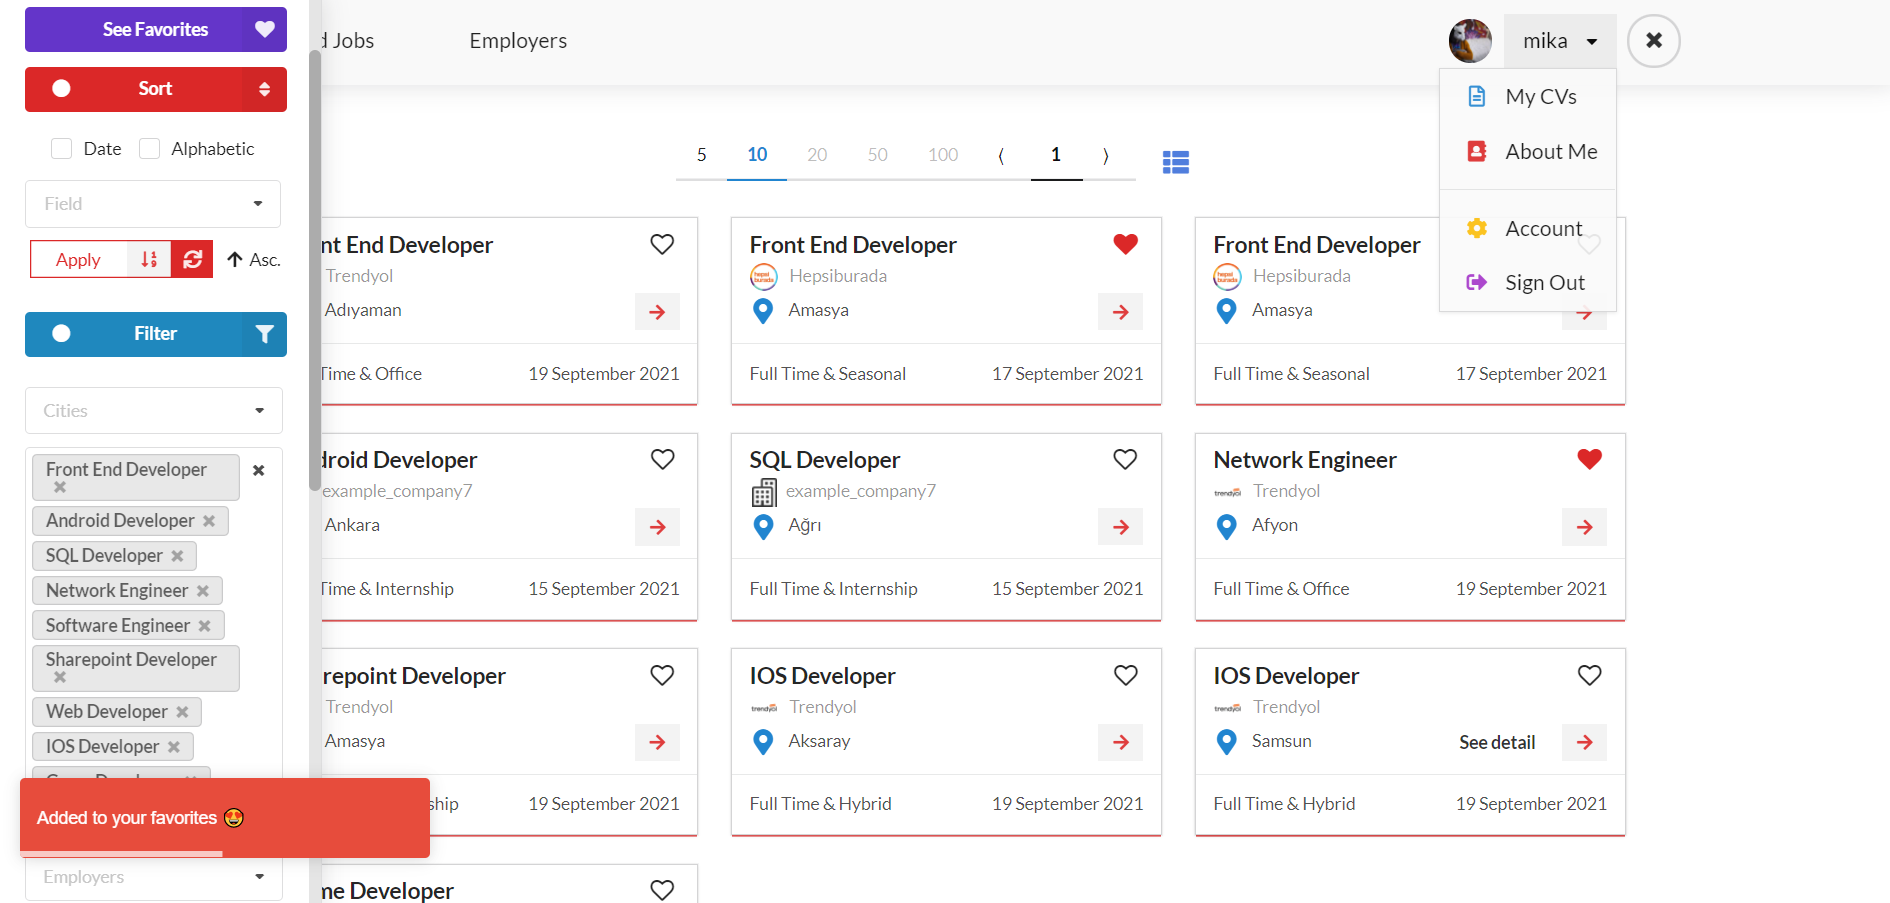Switch to list view icon
The height and width of the screenshot is (903, 1890).
(1176, 162)
